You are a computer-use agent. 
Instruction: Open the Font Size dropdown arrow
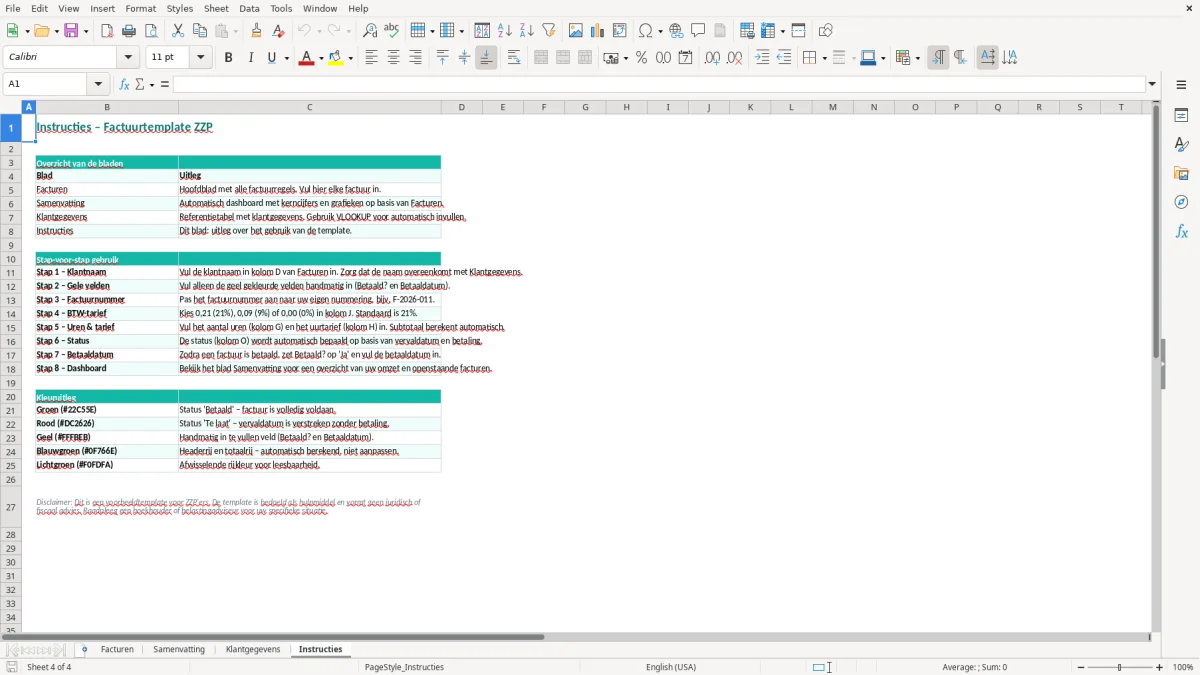201,58
